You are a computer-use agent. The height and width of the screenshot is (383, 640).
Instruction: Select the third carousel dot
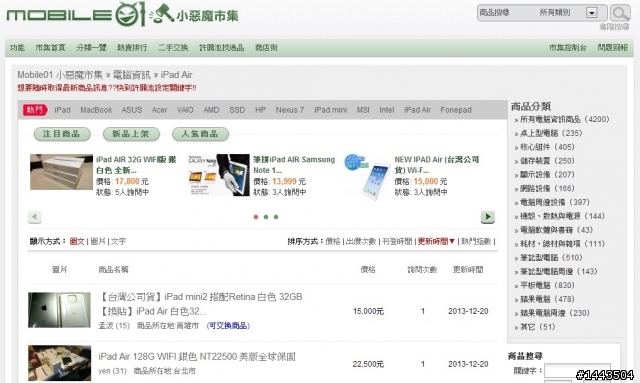point(276,217)
